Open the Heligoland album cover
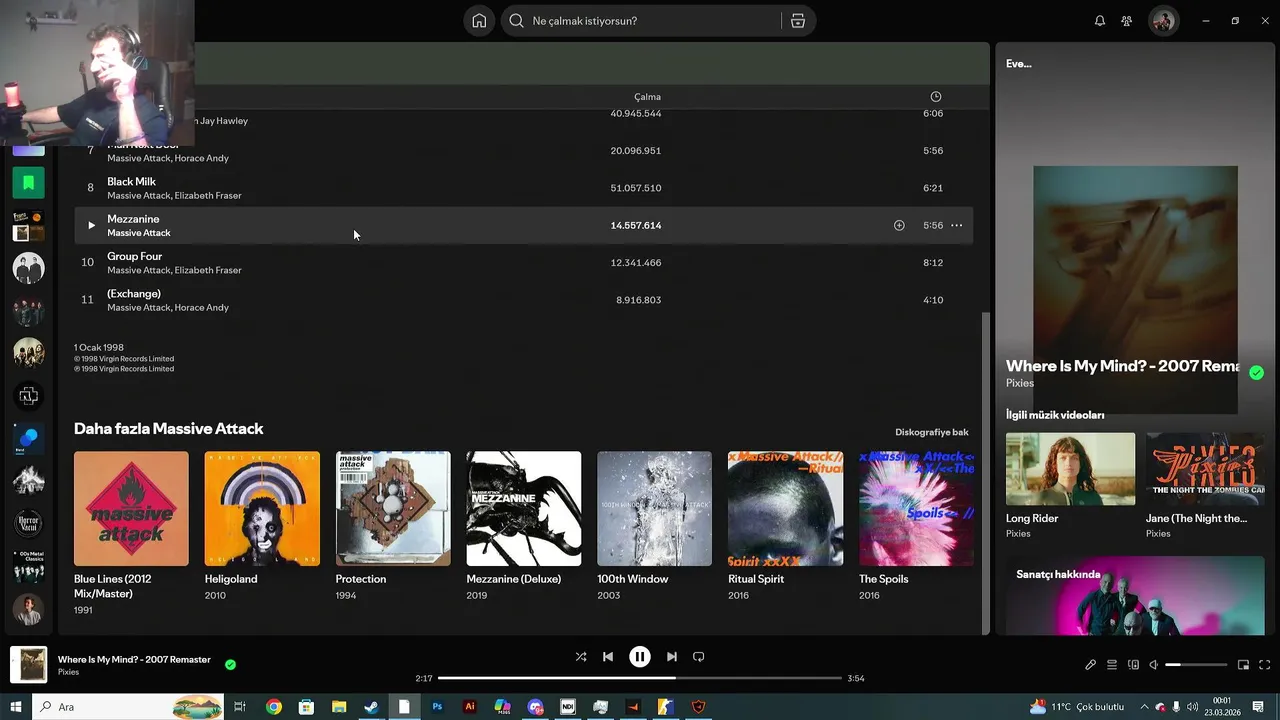The image size is (1280, 720). 262,509
